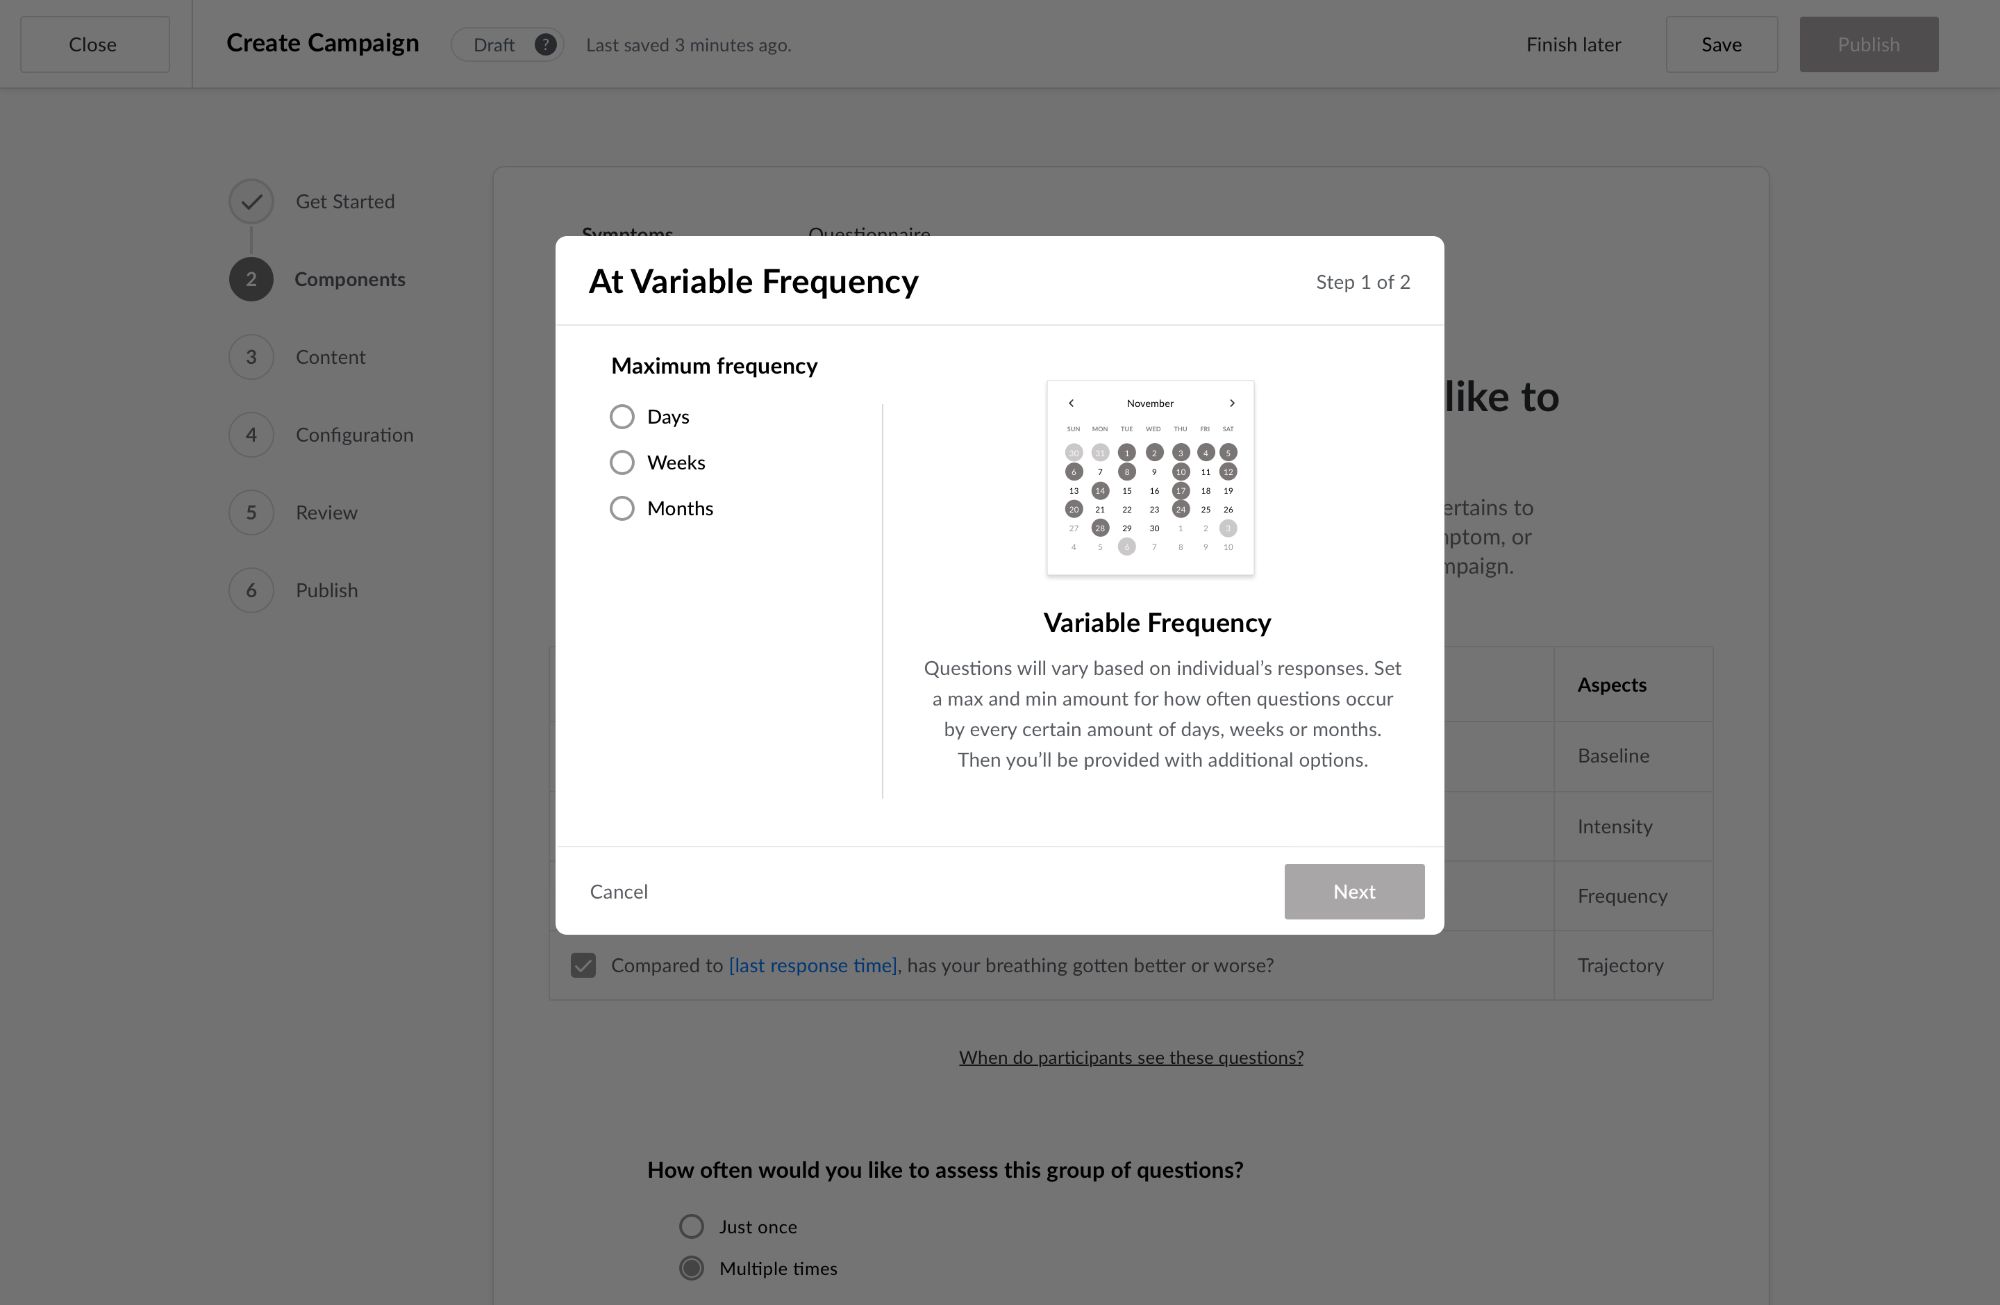Screen dimensions: 2000x1305
Task: Choose the Multiple times radio option
Action: (691, 1268)
